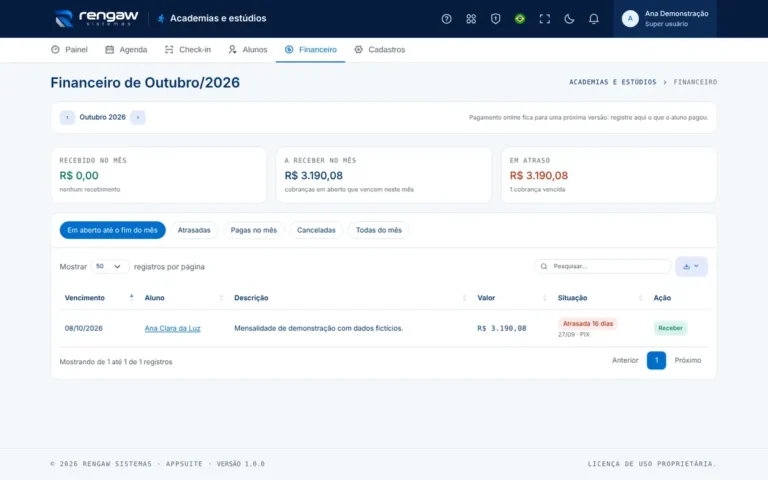The height and width of the screenshot is (480, 768).
Task: Click the Brazil flag language icon
Action: click(x=520, y=19)
